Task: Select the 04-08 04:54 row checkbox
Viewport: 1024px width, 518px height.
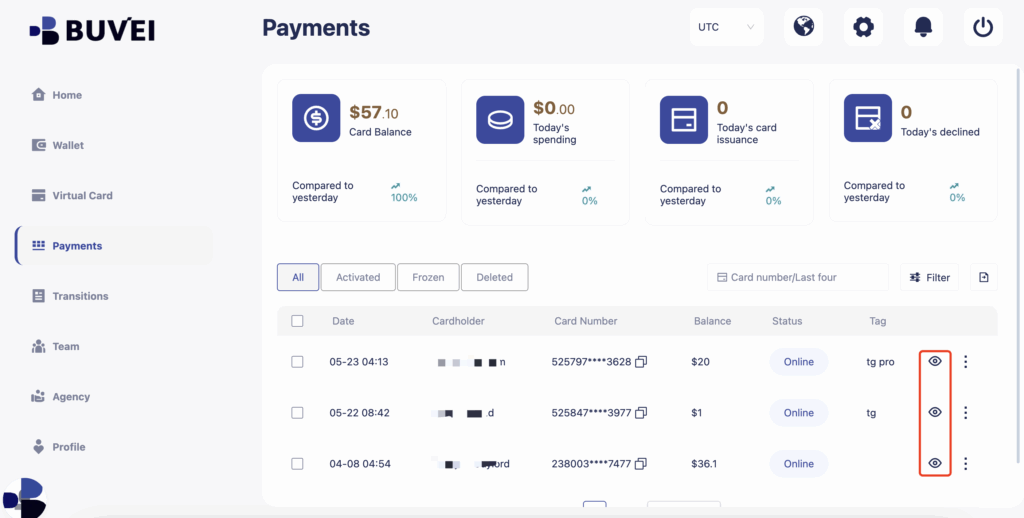Action: click(x=297, y=464)
